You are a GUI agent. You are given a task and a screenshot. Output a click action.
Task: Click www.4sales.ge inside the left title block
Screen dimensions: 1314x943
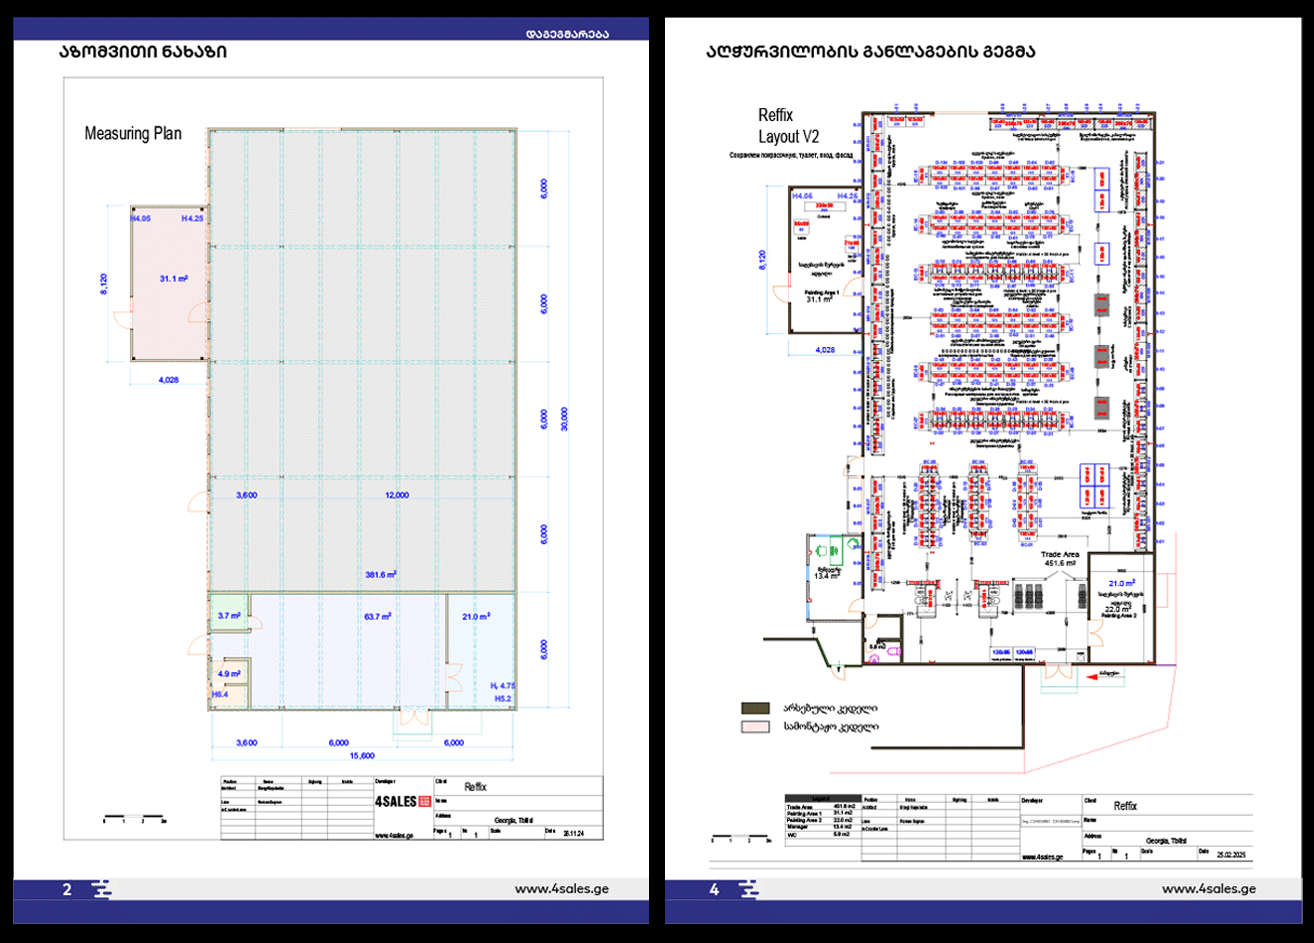395,835
